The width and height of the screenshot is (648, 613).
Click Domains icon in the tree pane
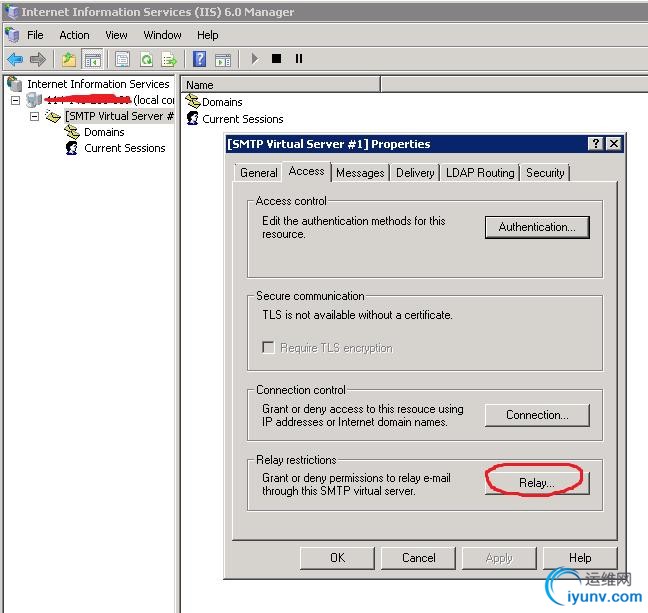tap(72, 132)
